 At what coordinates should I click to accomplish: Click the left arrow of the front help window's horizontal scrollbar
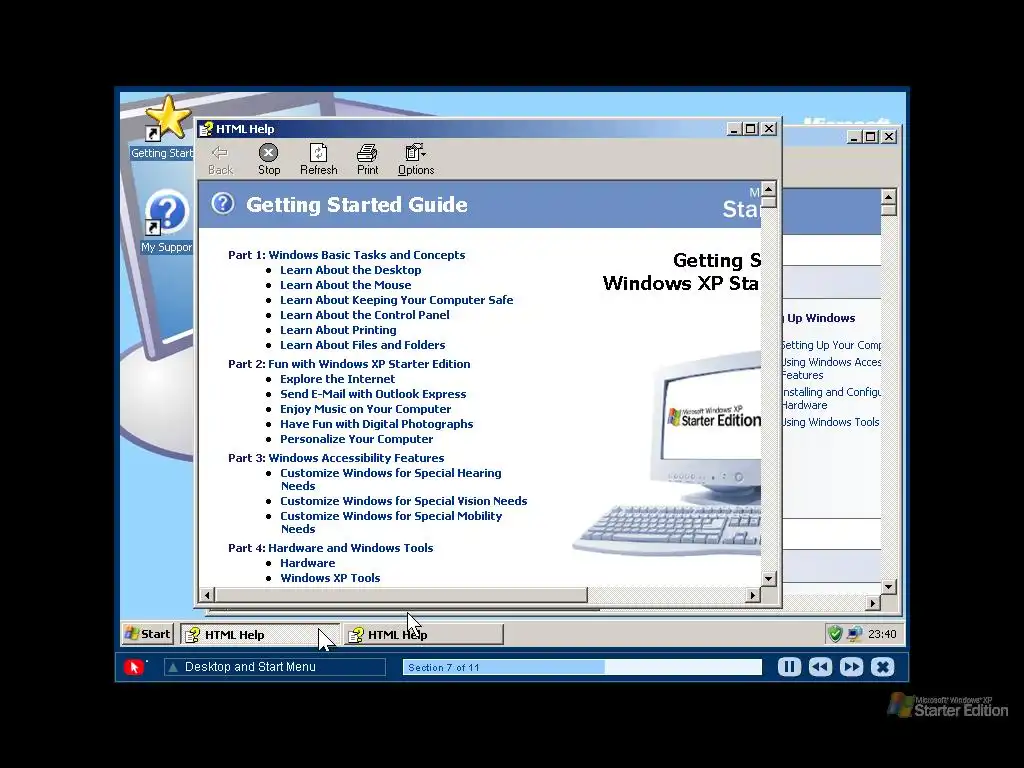click(208, 595)
